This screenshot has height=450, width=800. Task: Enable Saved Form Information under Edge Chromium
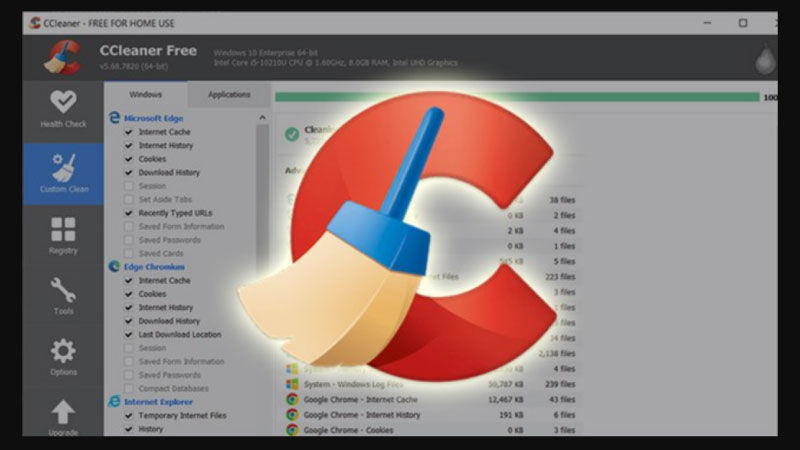click(129, 361)
